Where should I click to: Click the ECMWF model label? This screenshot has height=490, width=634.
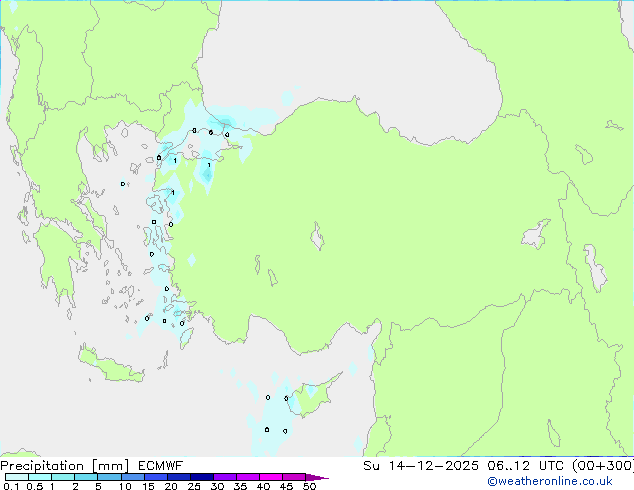coord(161,466)
